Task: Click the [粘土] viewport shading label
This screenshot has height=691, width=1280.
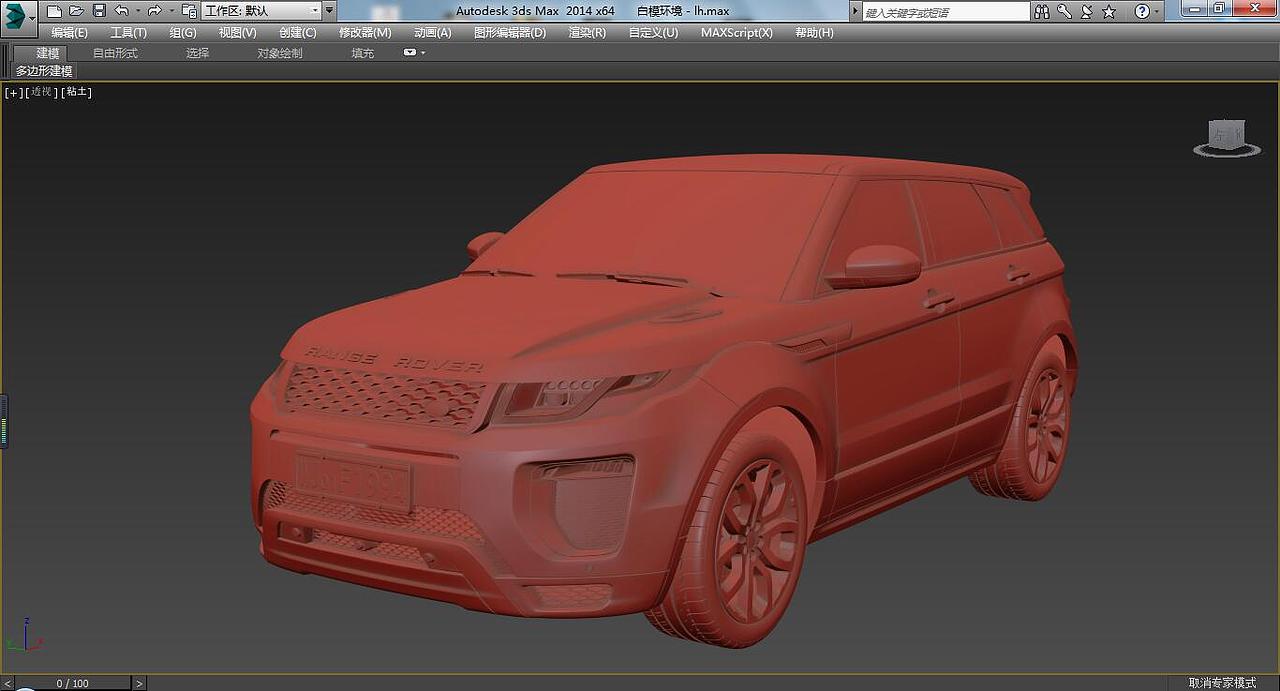Action: (x=76, y=92)
